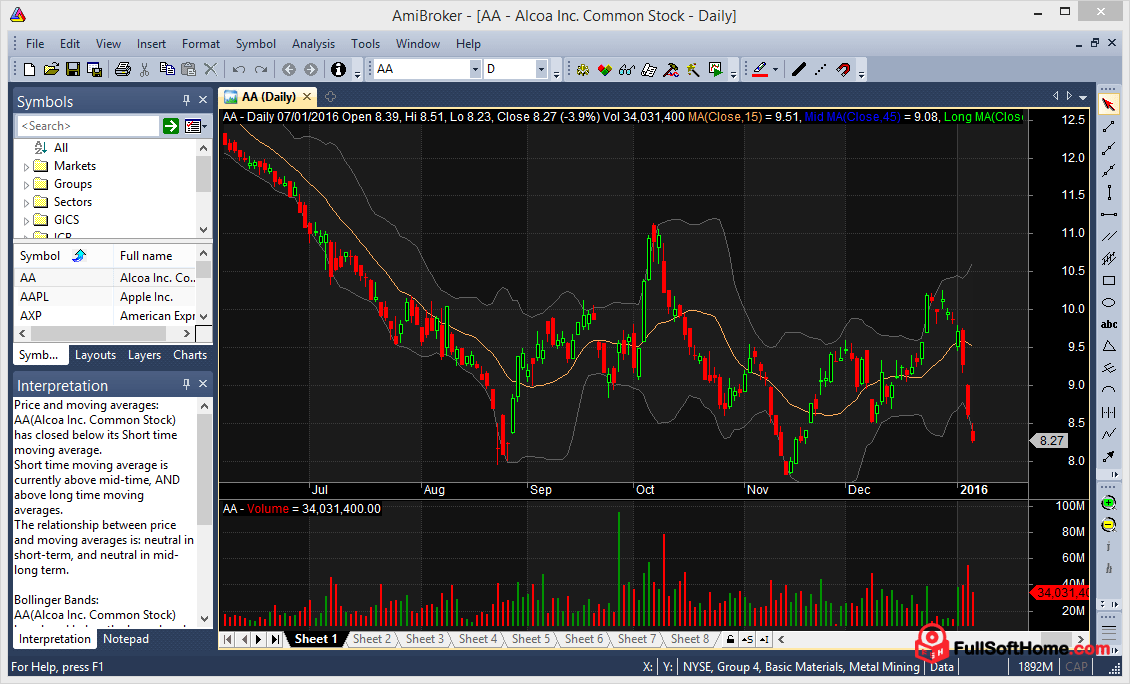Switch to the Notepad tab
1130x684 pixels.
[126, 639]
